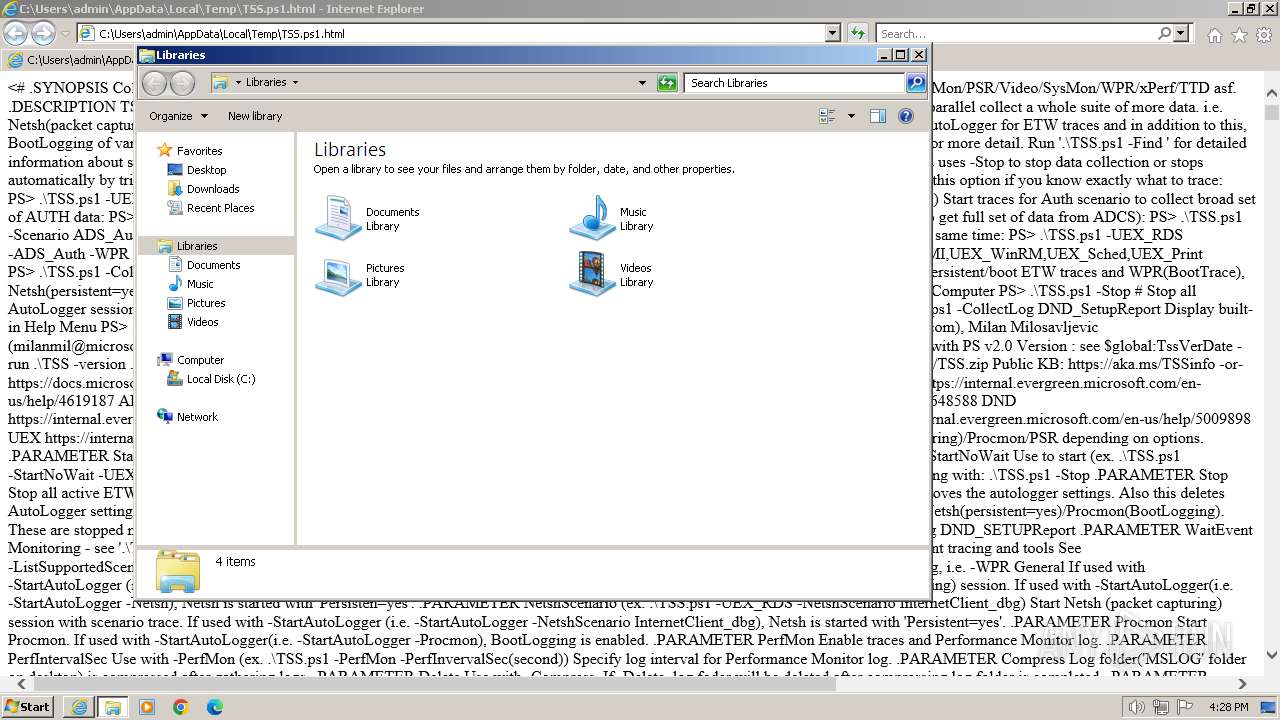Viewport: 1280px width, 720px height.
Task: Select the TSS.ps1.html browser tab
Action: pos(70,60)
